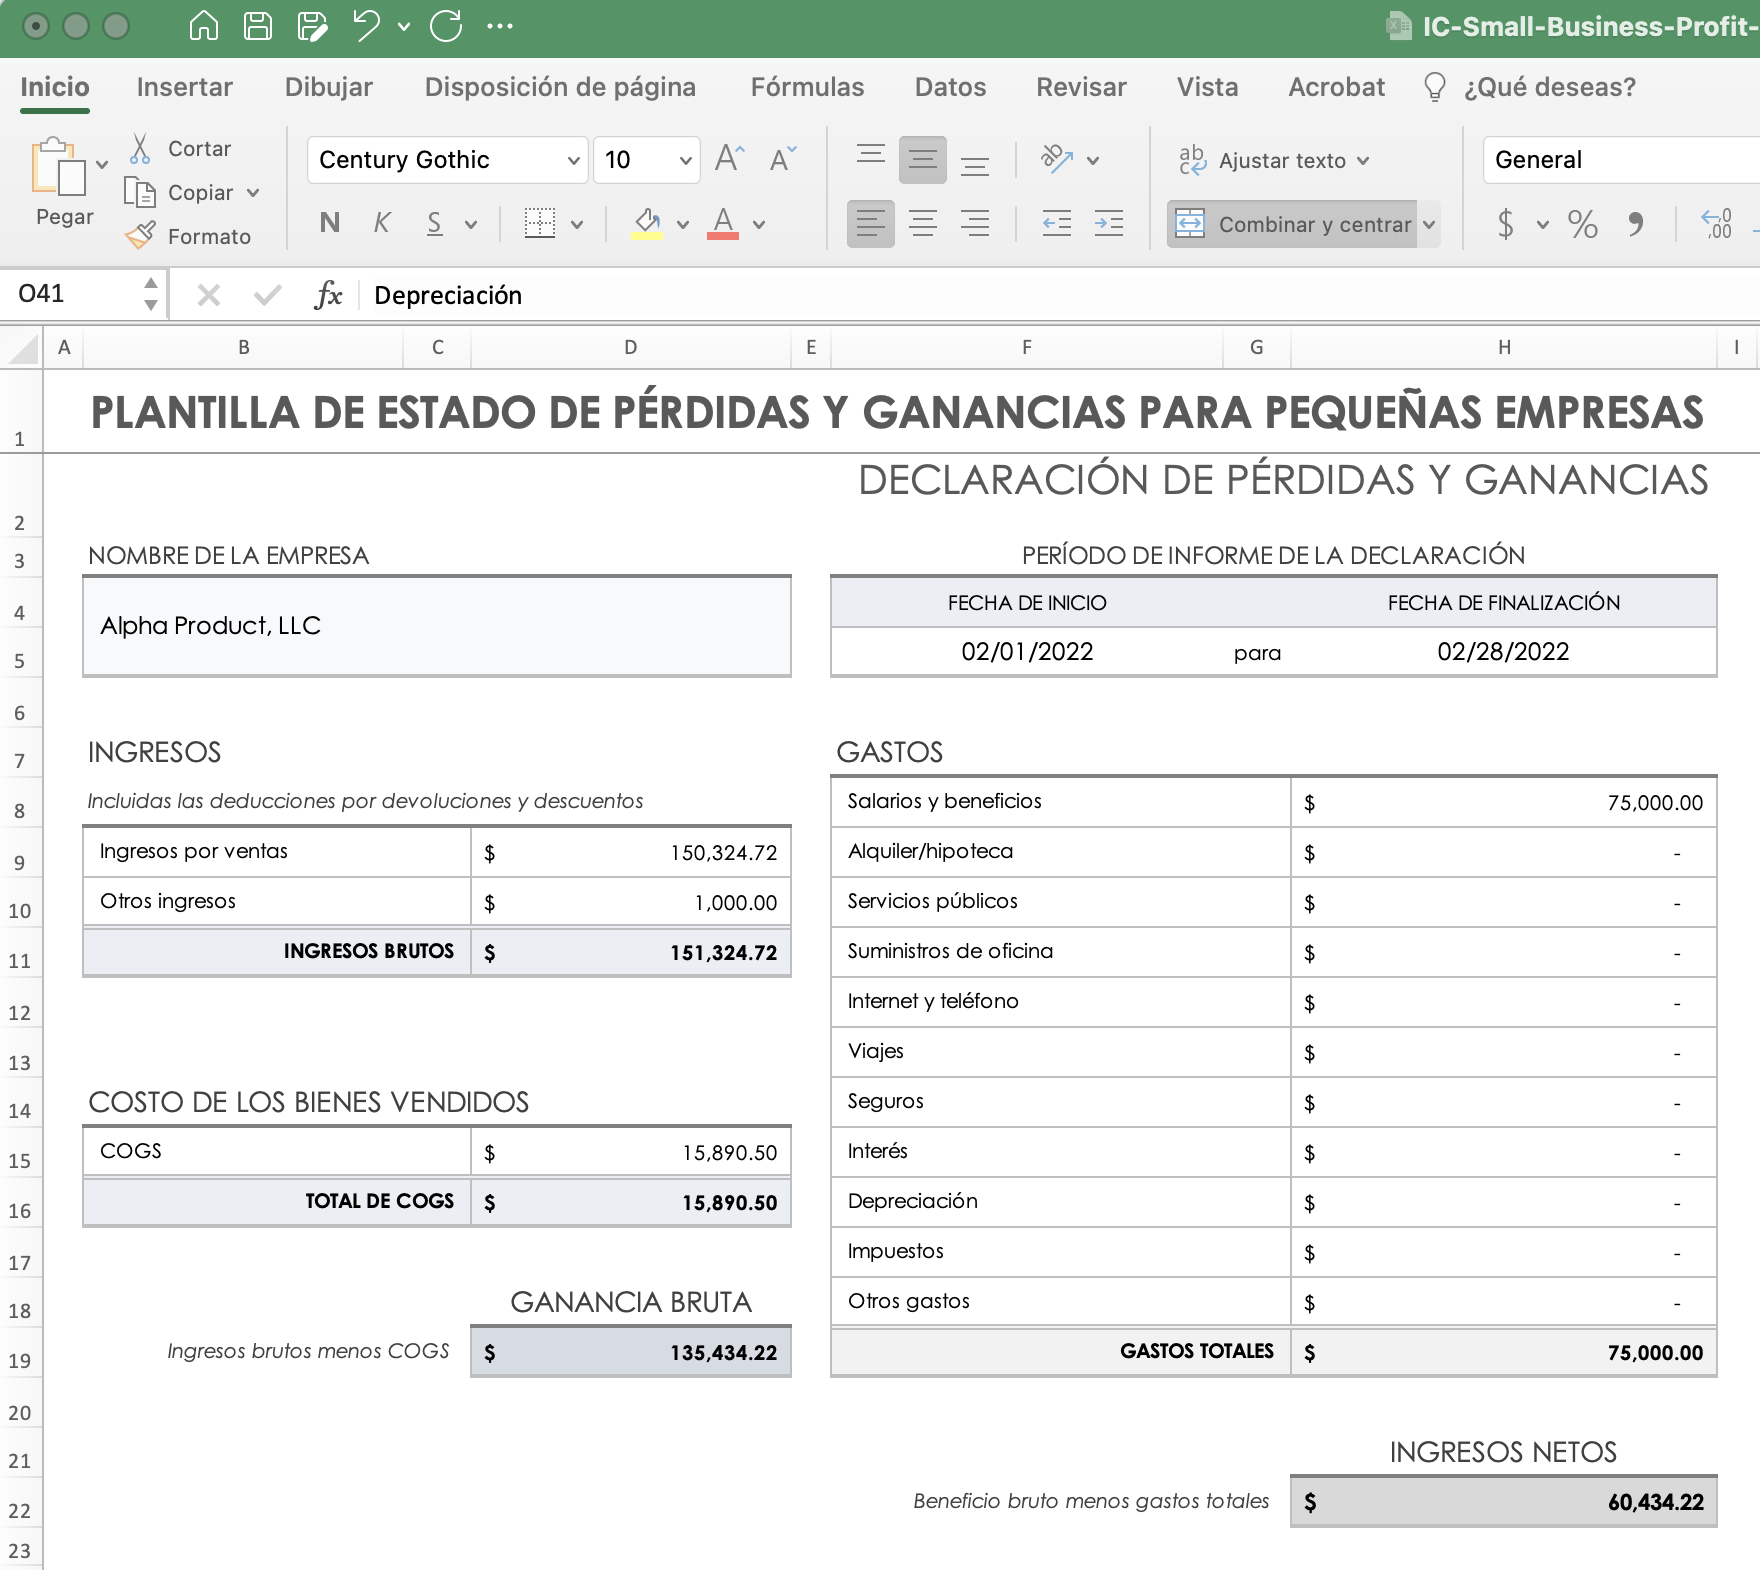Click the Save As icon with pencil
The width and height of the screenshot is (1760, 1570).
(313, 26)
